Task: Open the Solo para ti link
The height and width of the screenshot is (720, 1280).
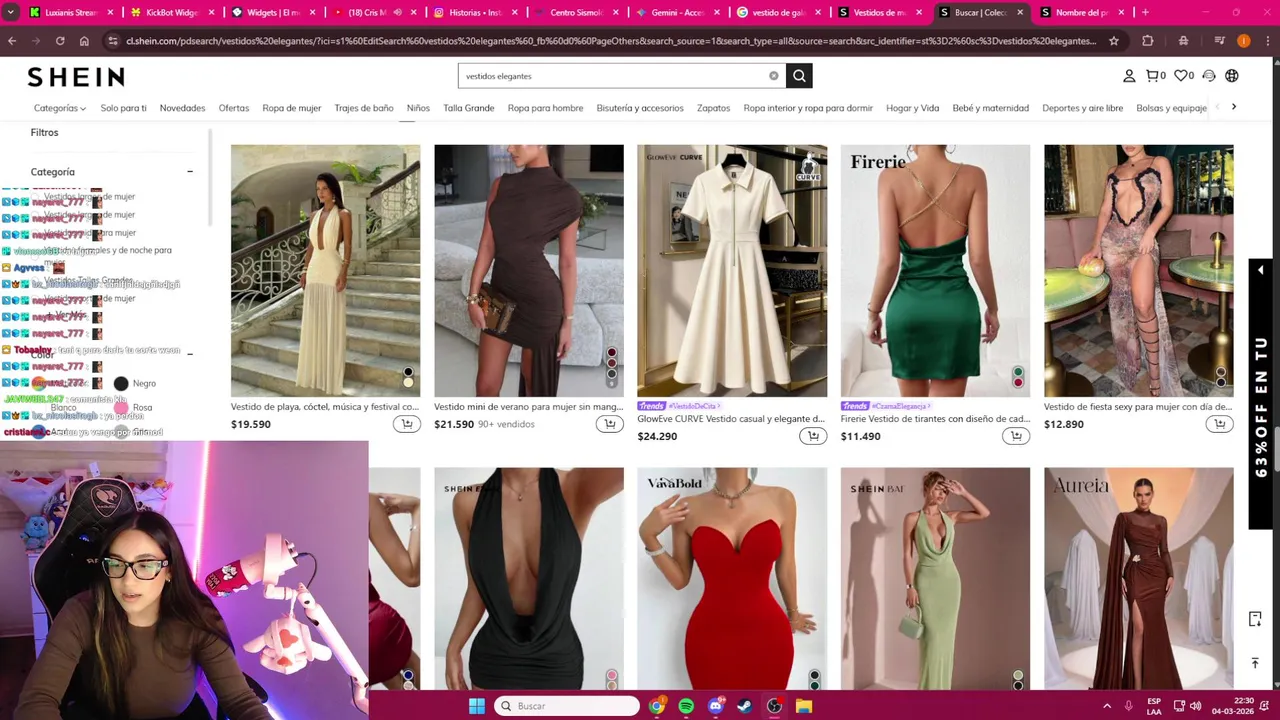Action: 123,108
